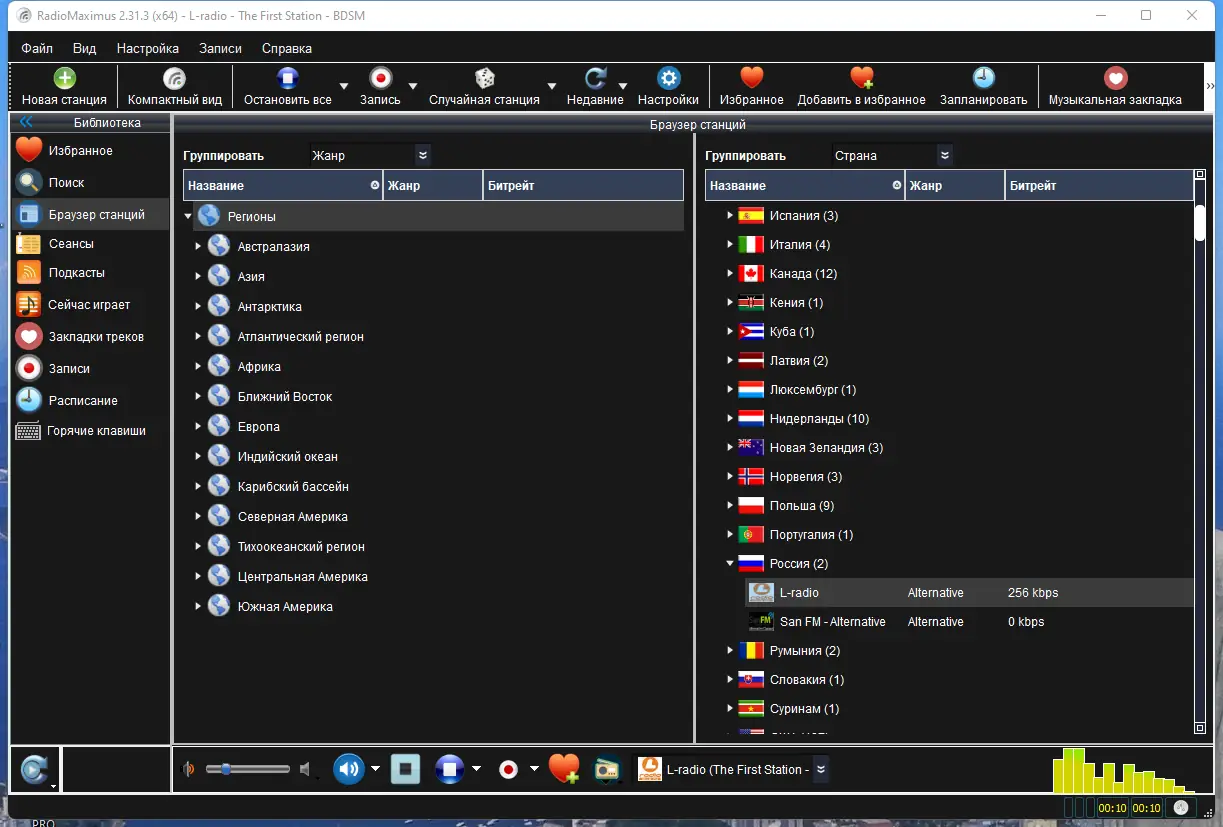The width and height of the screenshot is (1223, 827).
Task: Open Записи in the sidebar
Action: (x=90, y=368)
